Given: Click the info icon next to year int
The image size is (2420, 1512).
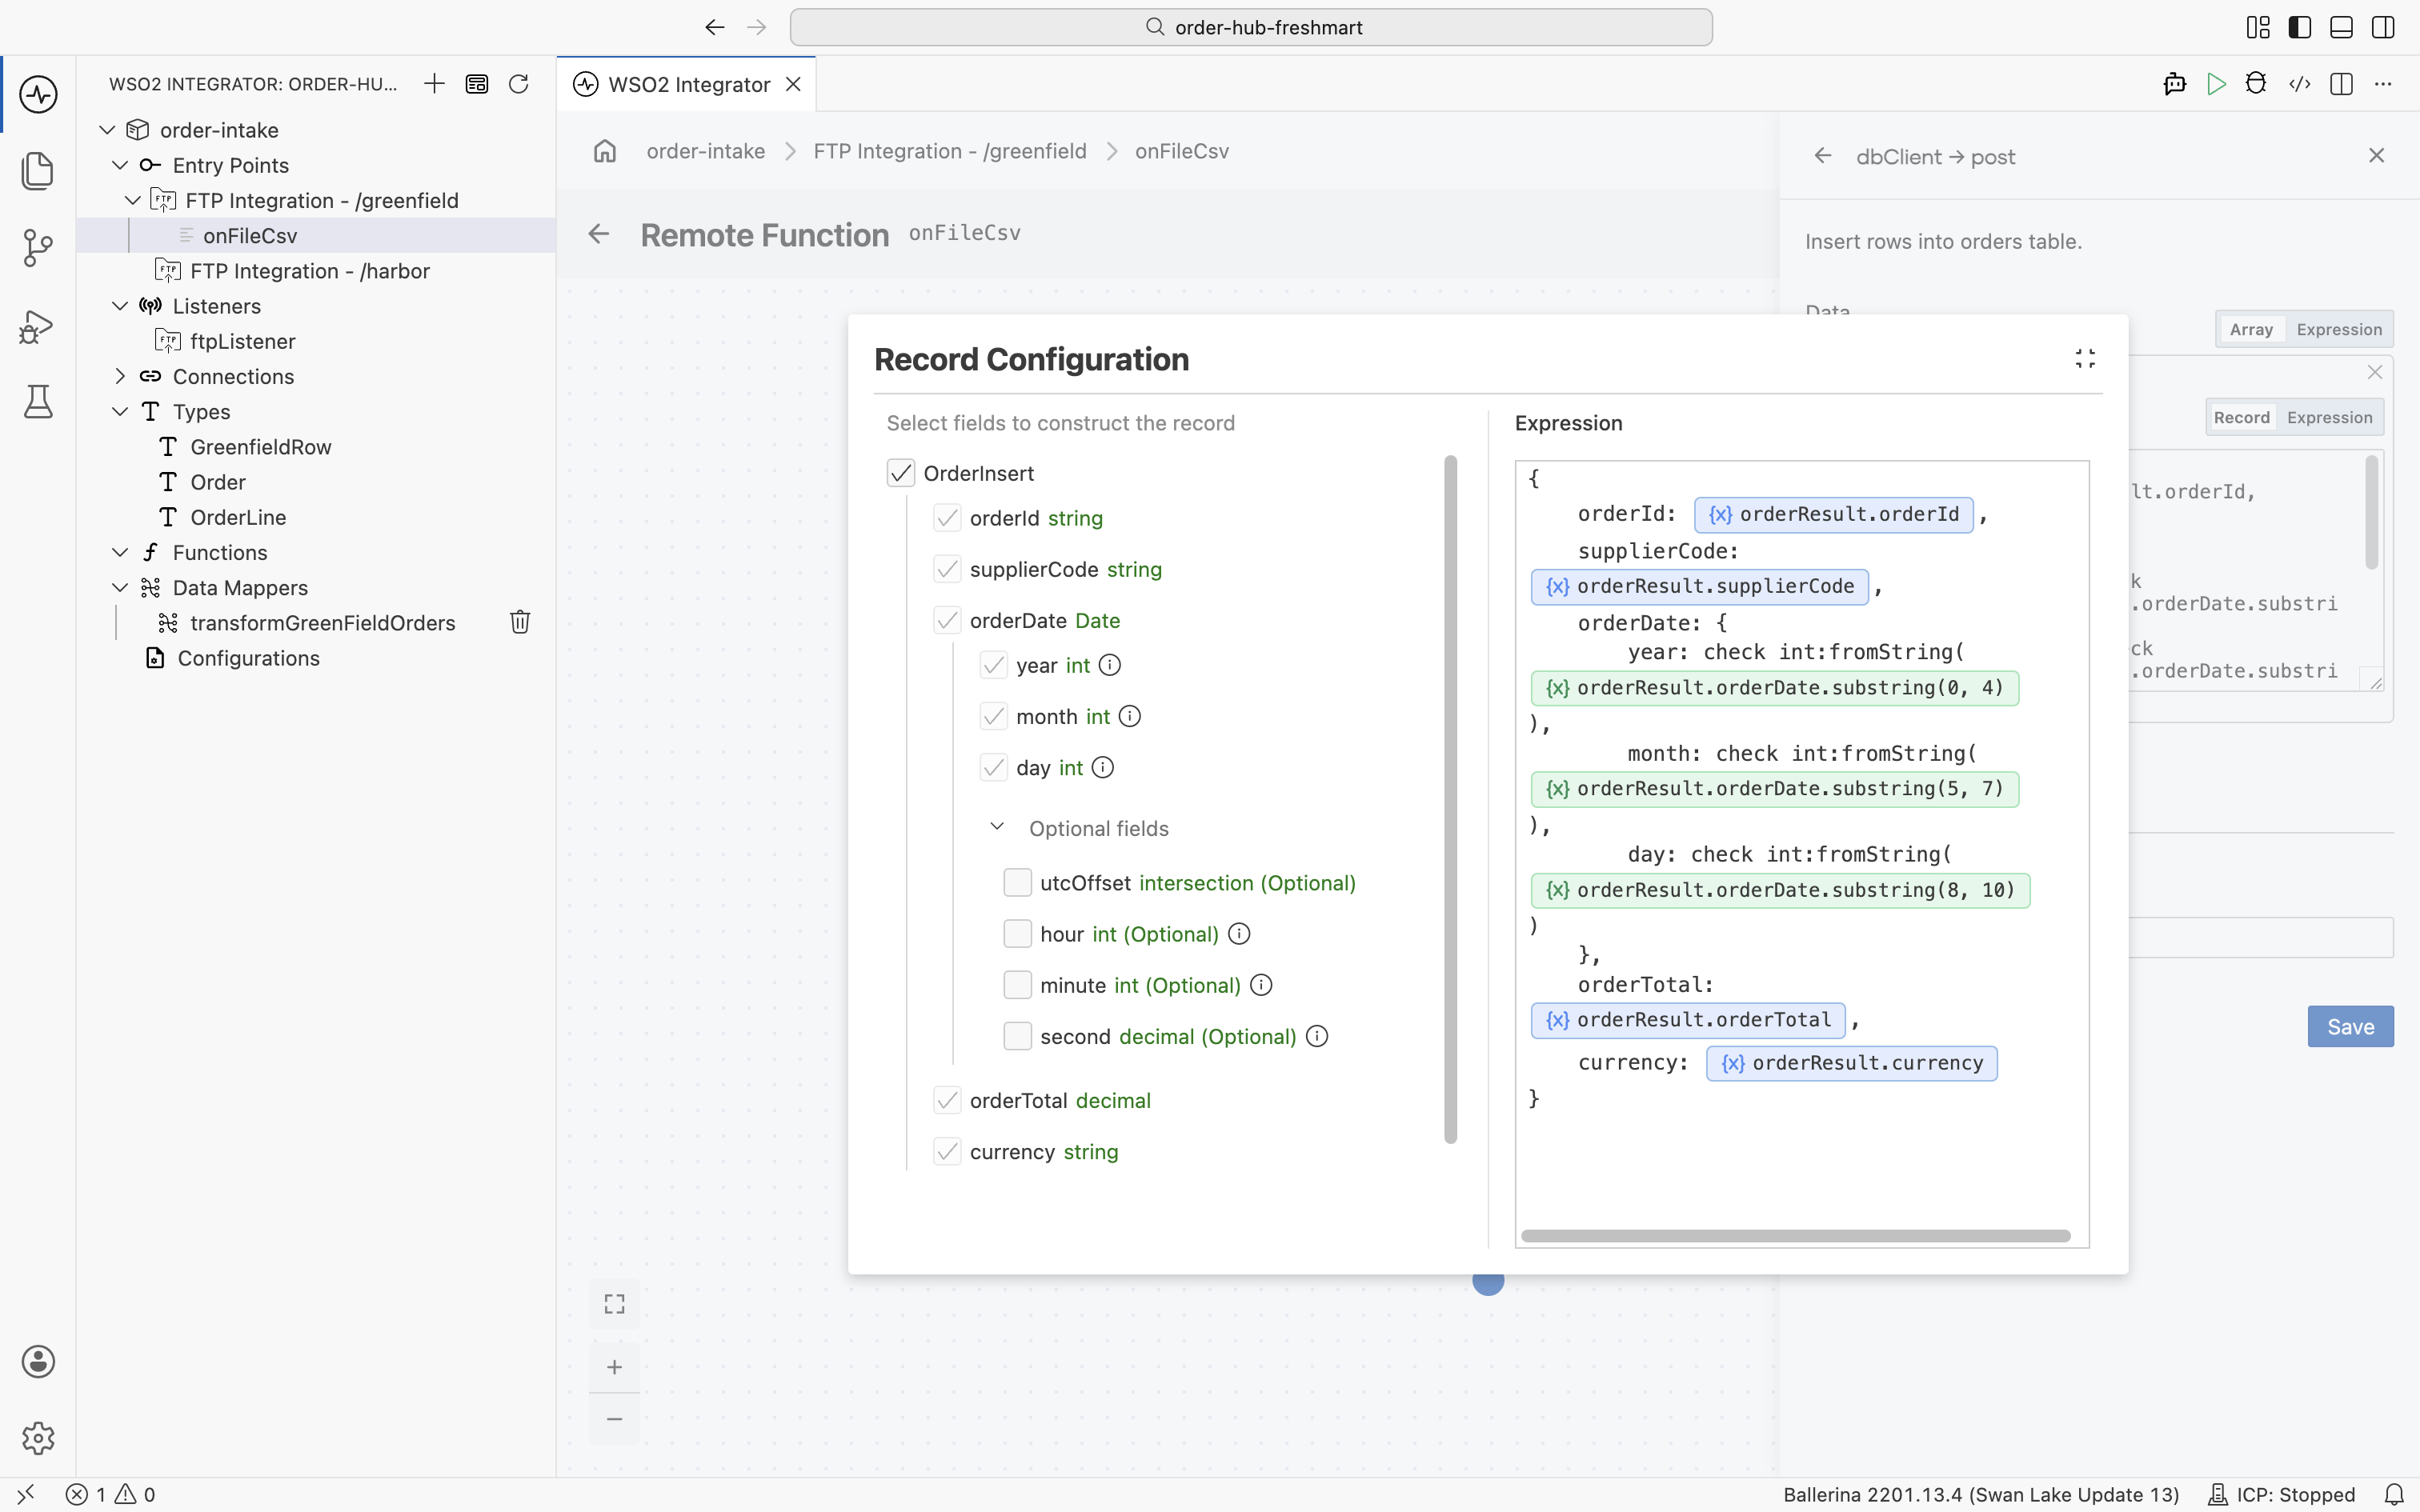Looking at the screenshot, I should (1110, 665).
